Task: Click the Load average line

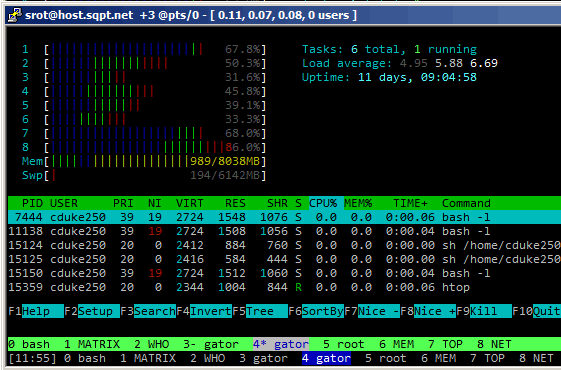Action: (400, 63)
